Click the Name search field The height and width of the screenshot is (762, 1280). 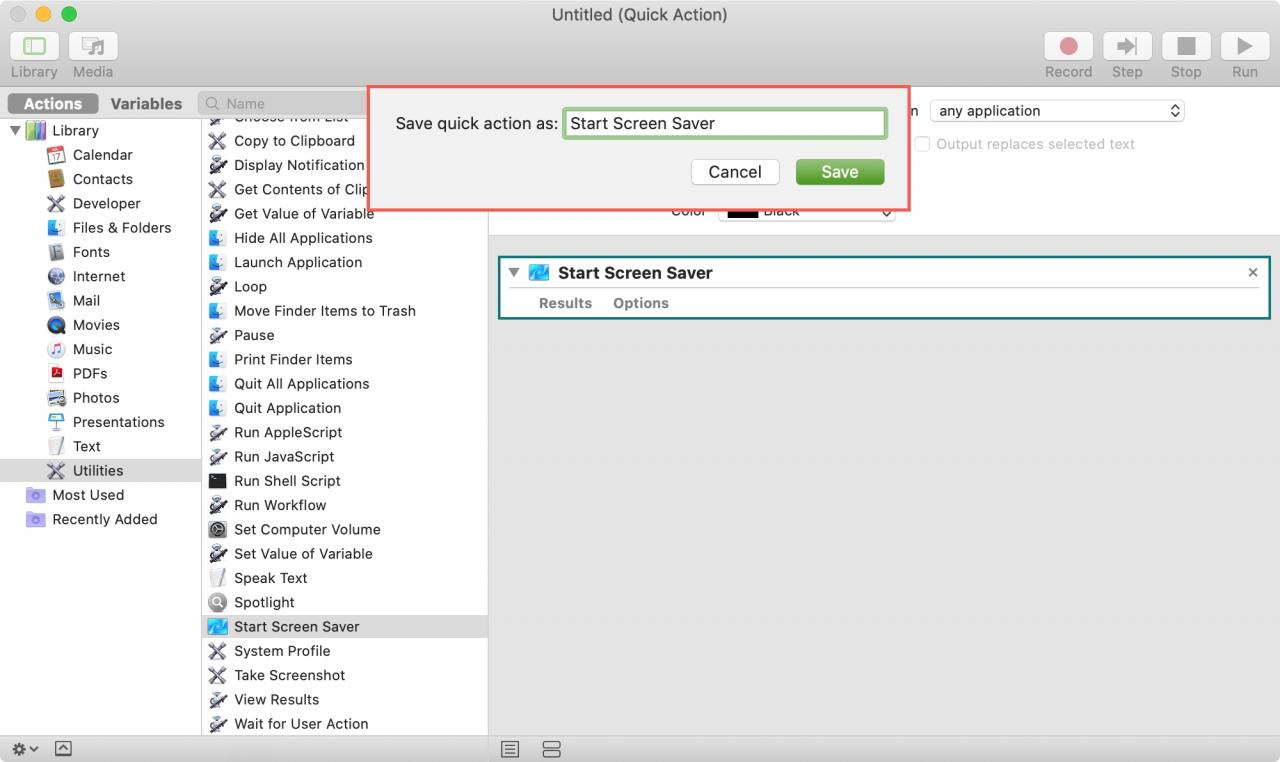click(284, 103)
